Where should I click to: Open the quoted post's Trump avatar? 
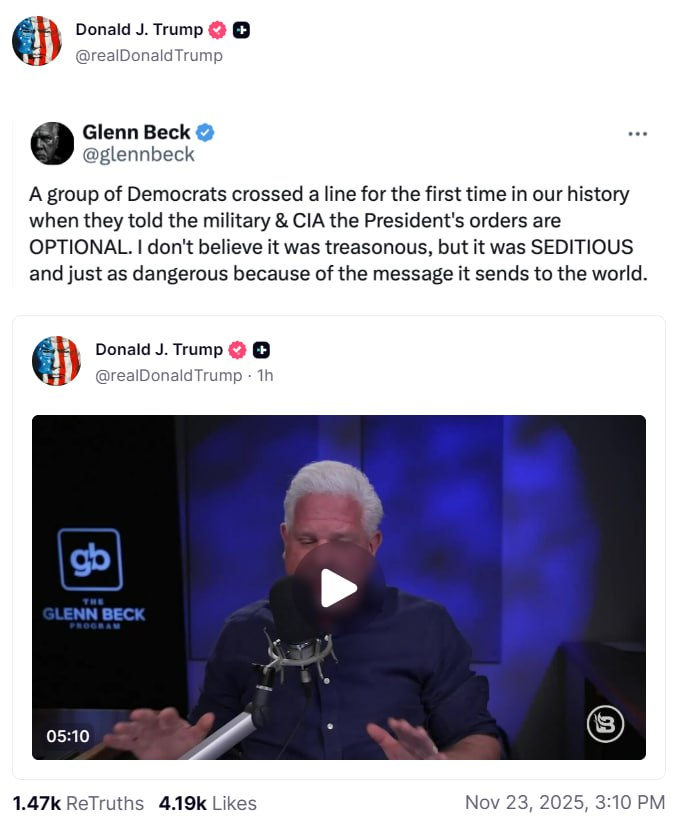pyautogui.click(x=56, y=360)
